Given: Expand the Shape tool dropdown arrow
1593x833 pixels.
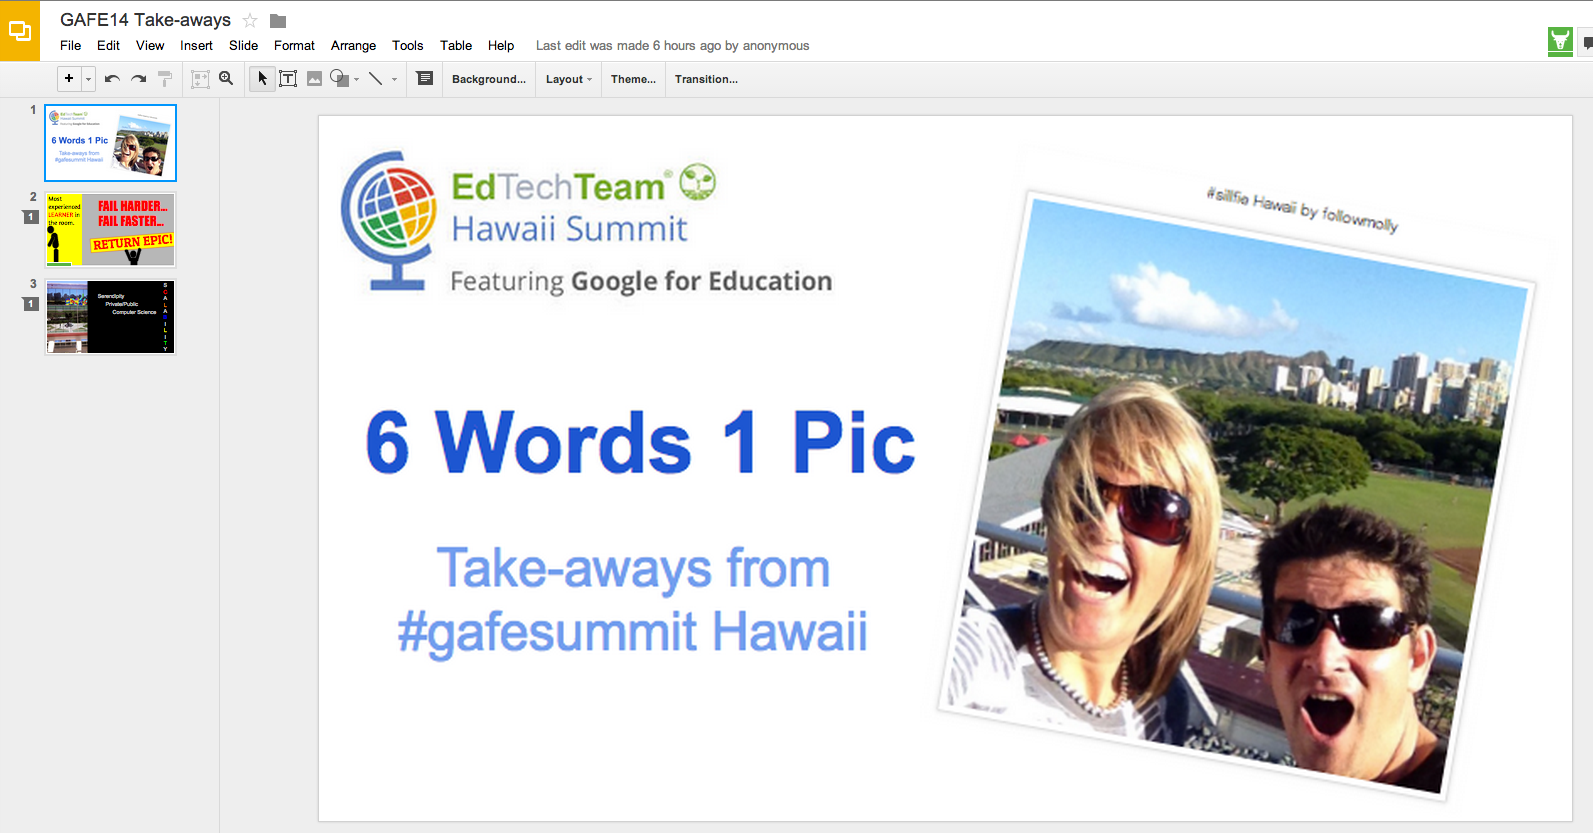Looking at the screenshot, I should (x=357, y=79).
